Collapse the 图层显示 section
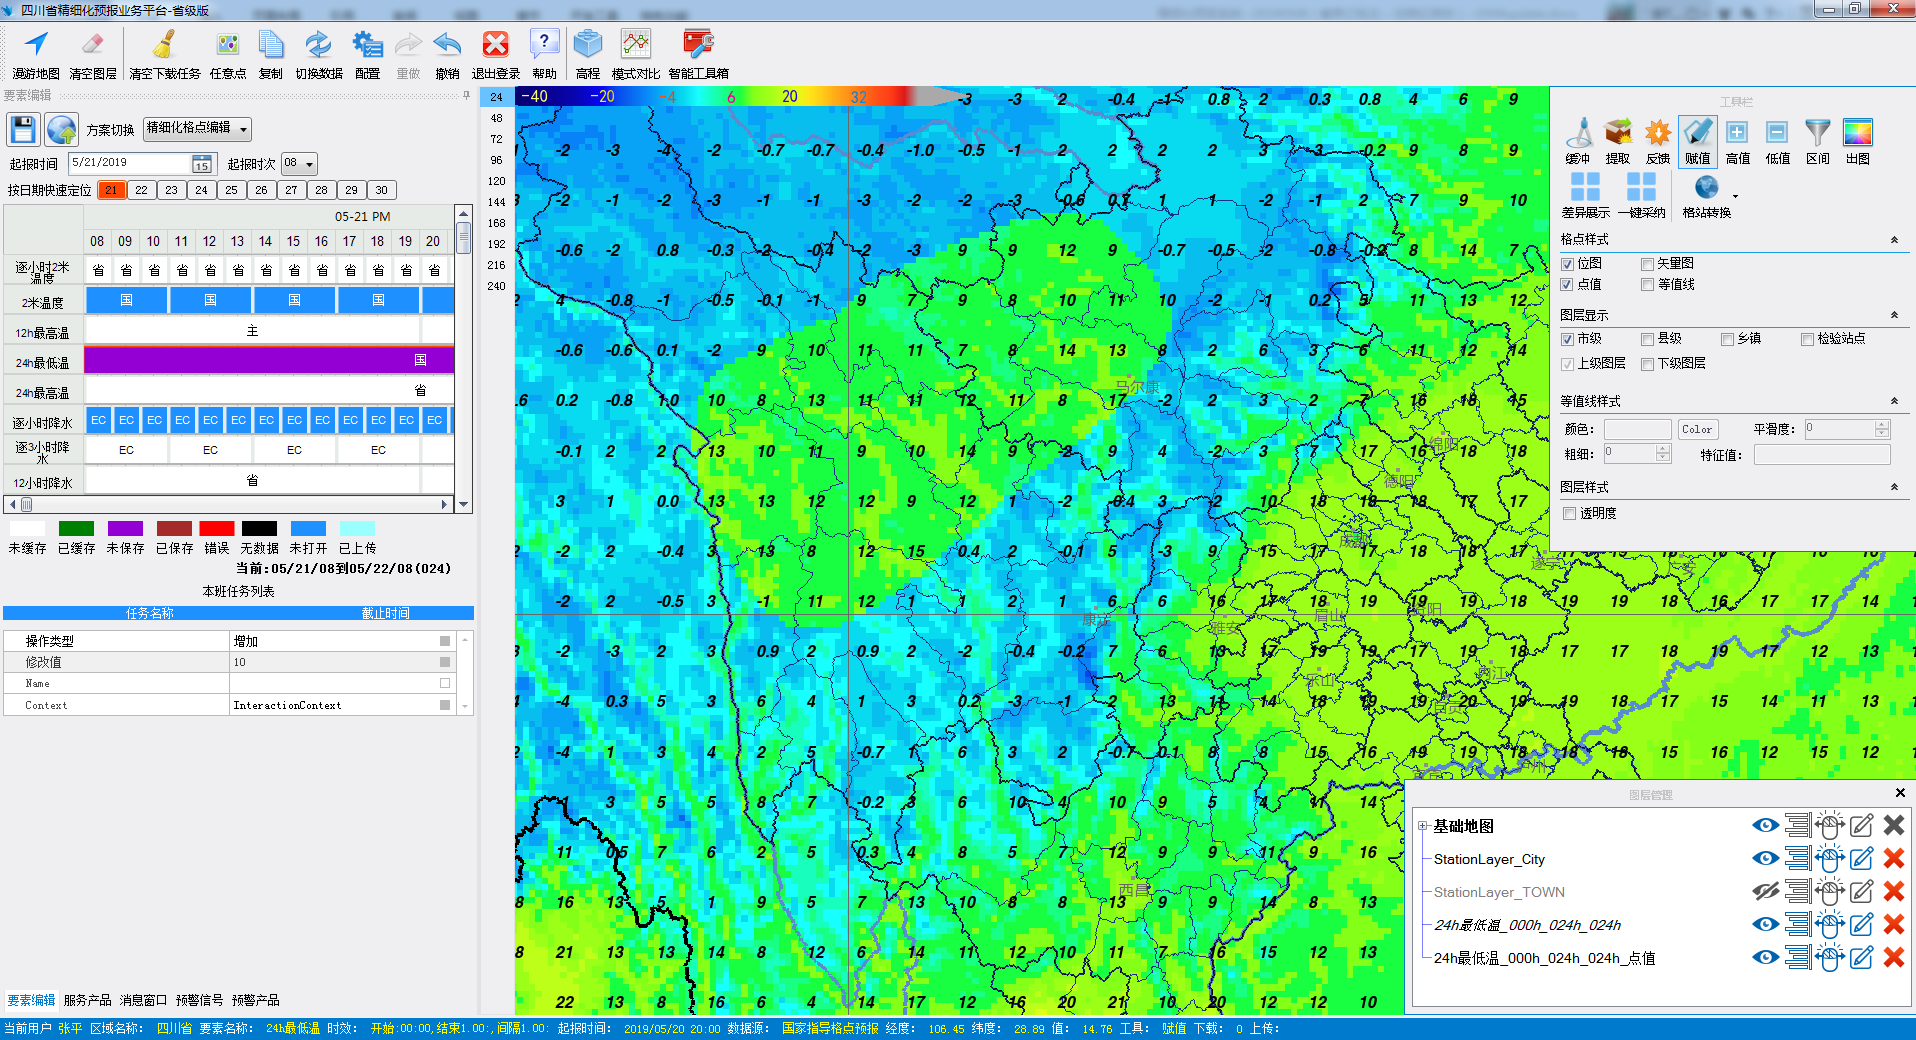Image resolution: width=1916 pixels, height=1040 pixels. pyautogui.click(x=1894, y=315)
